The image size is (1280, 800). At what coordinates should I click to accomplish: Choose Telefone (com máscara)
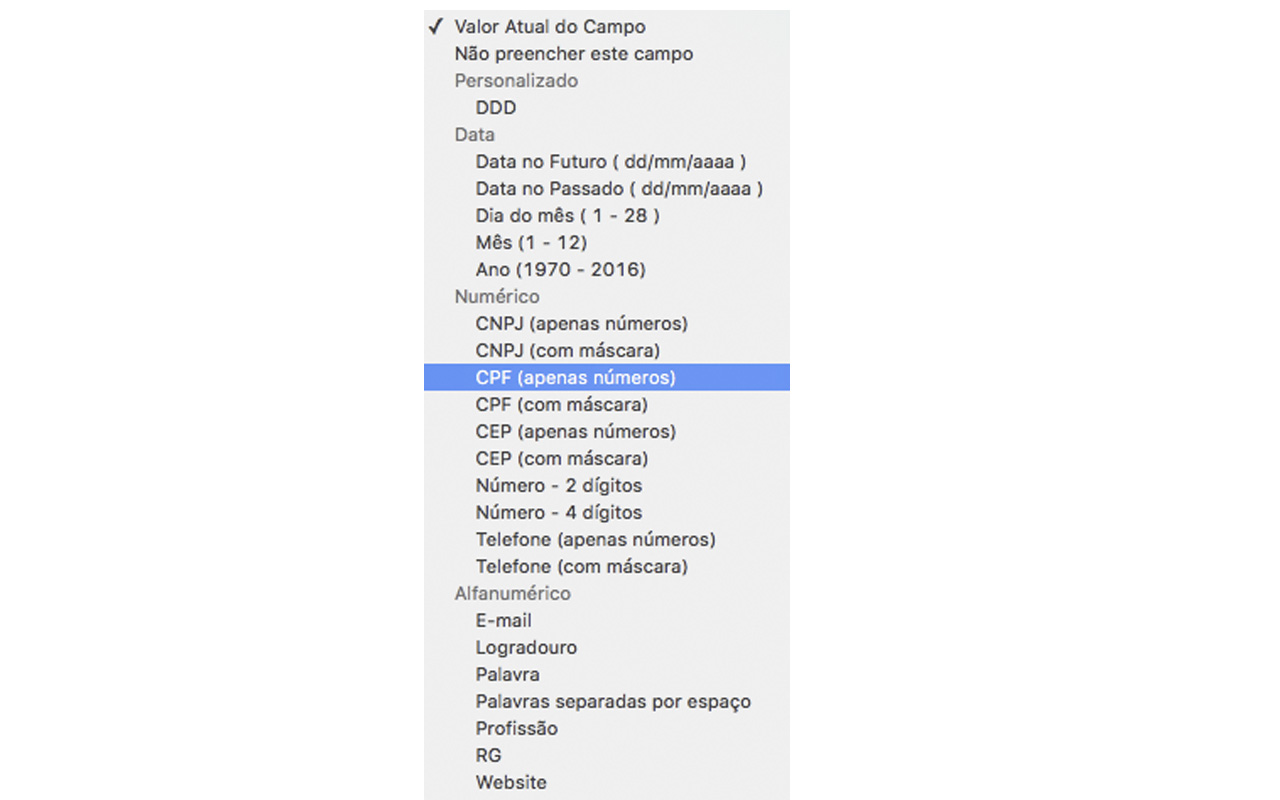tap(581, 567)
